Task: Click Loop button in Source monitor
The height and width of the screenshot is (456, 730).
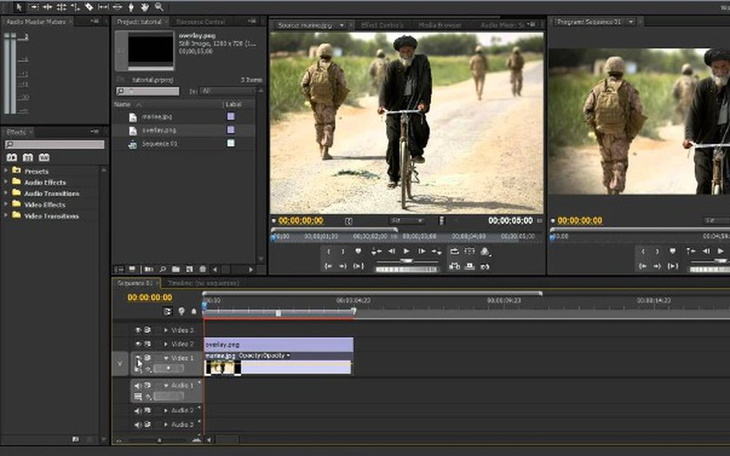Action: click(x=454, y=252)
